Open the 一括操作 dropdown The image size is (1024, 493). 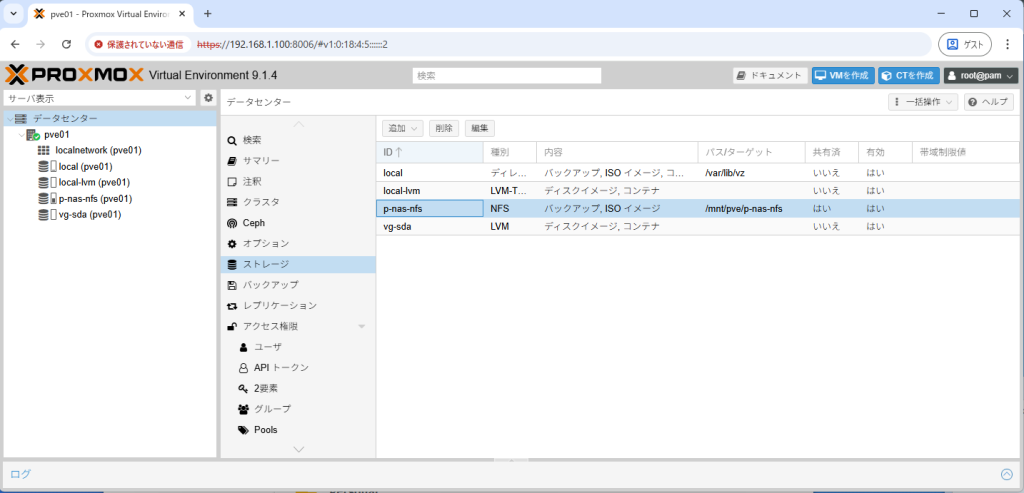pos(923,103)
